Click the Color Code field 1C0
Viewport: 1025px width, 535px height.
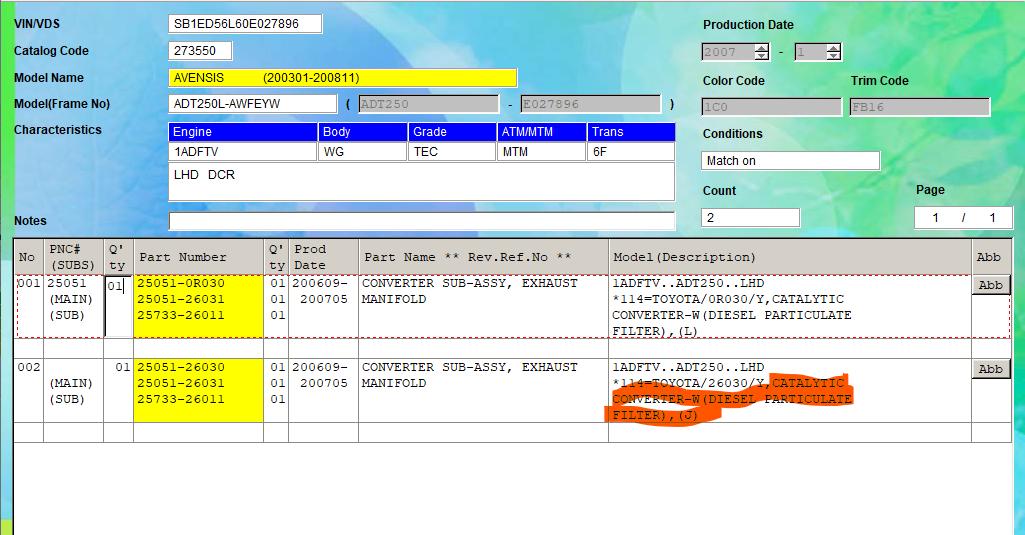pyautogui.click(x=771, y=107)
